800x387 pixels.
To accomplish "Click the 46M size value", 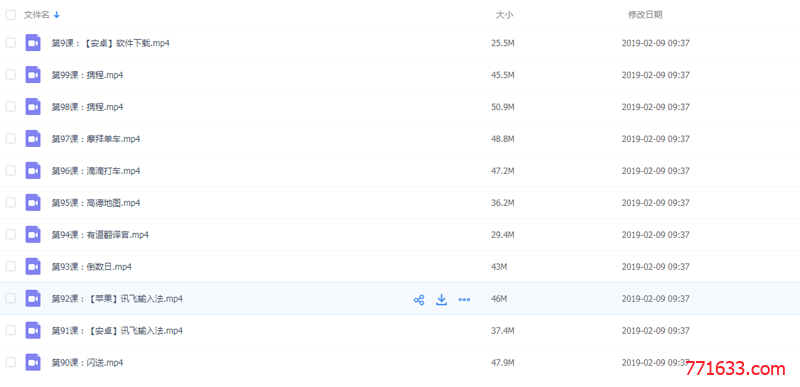I will (x=499, y=299).
